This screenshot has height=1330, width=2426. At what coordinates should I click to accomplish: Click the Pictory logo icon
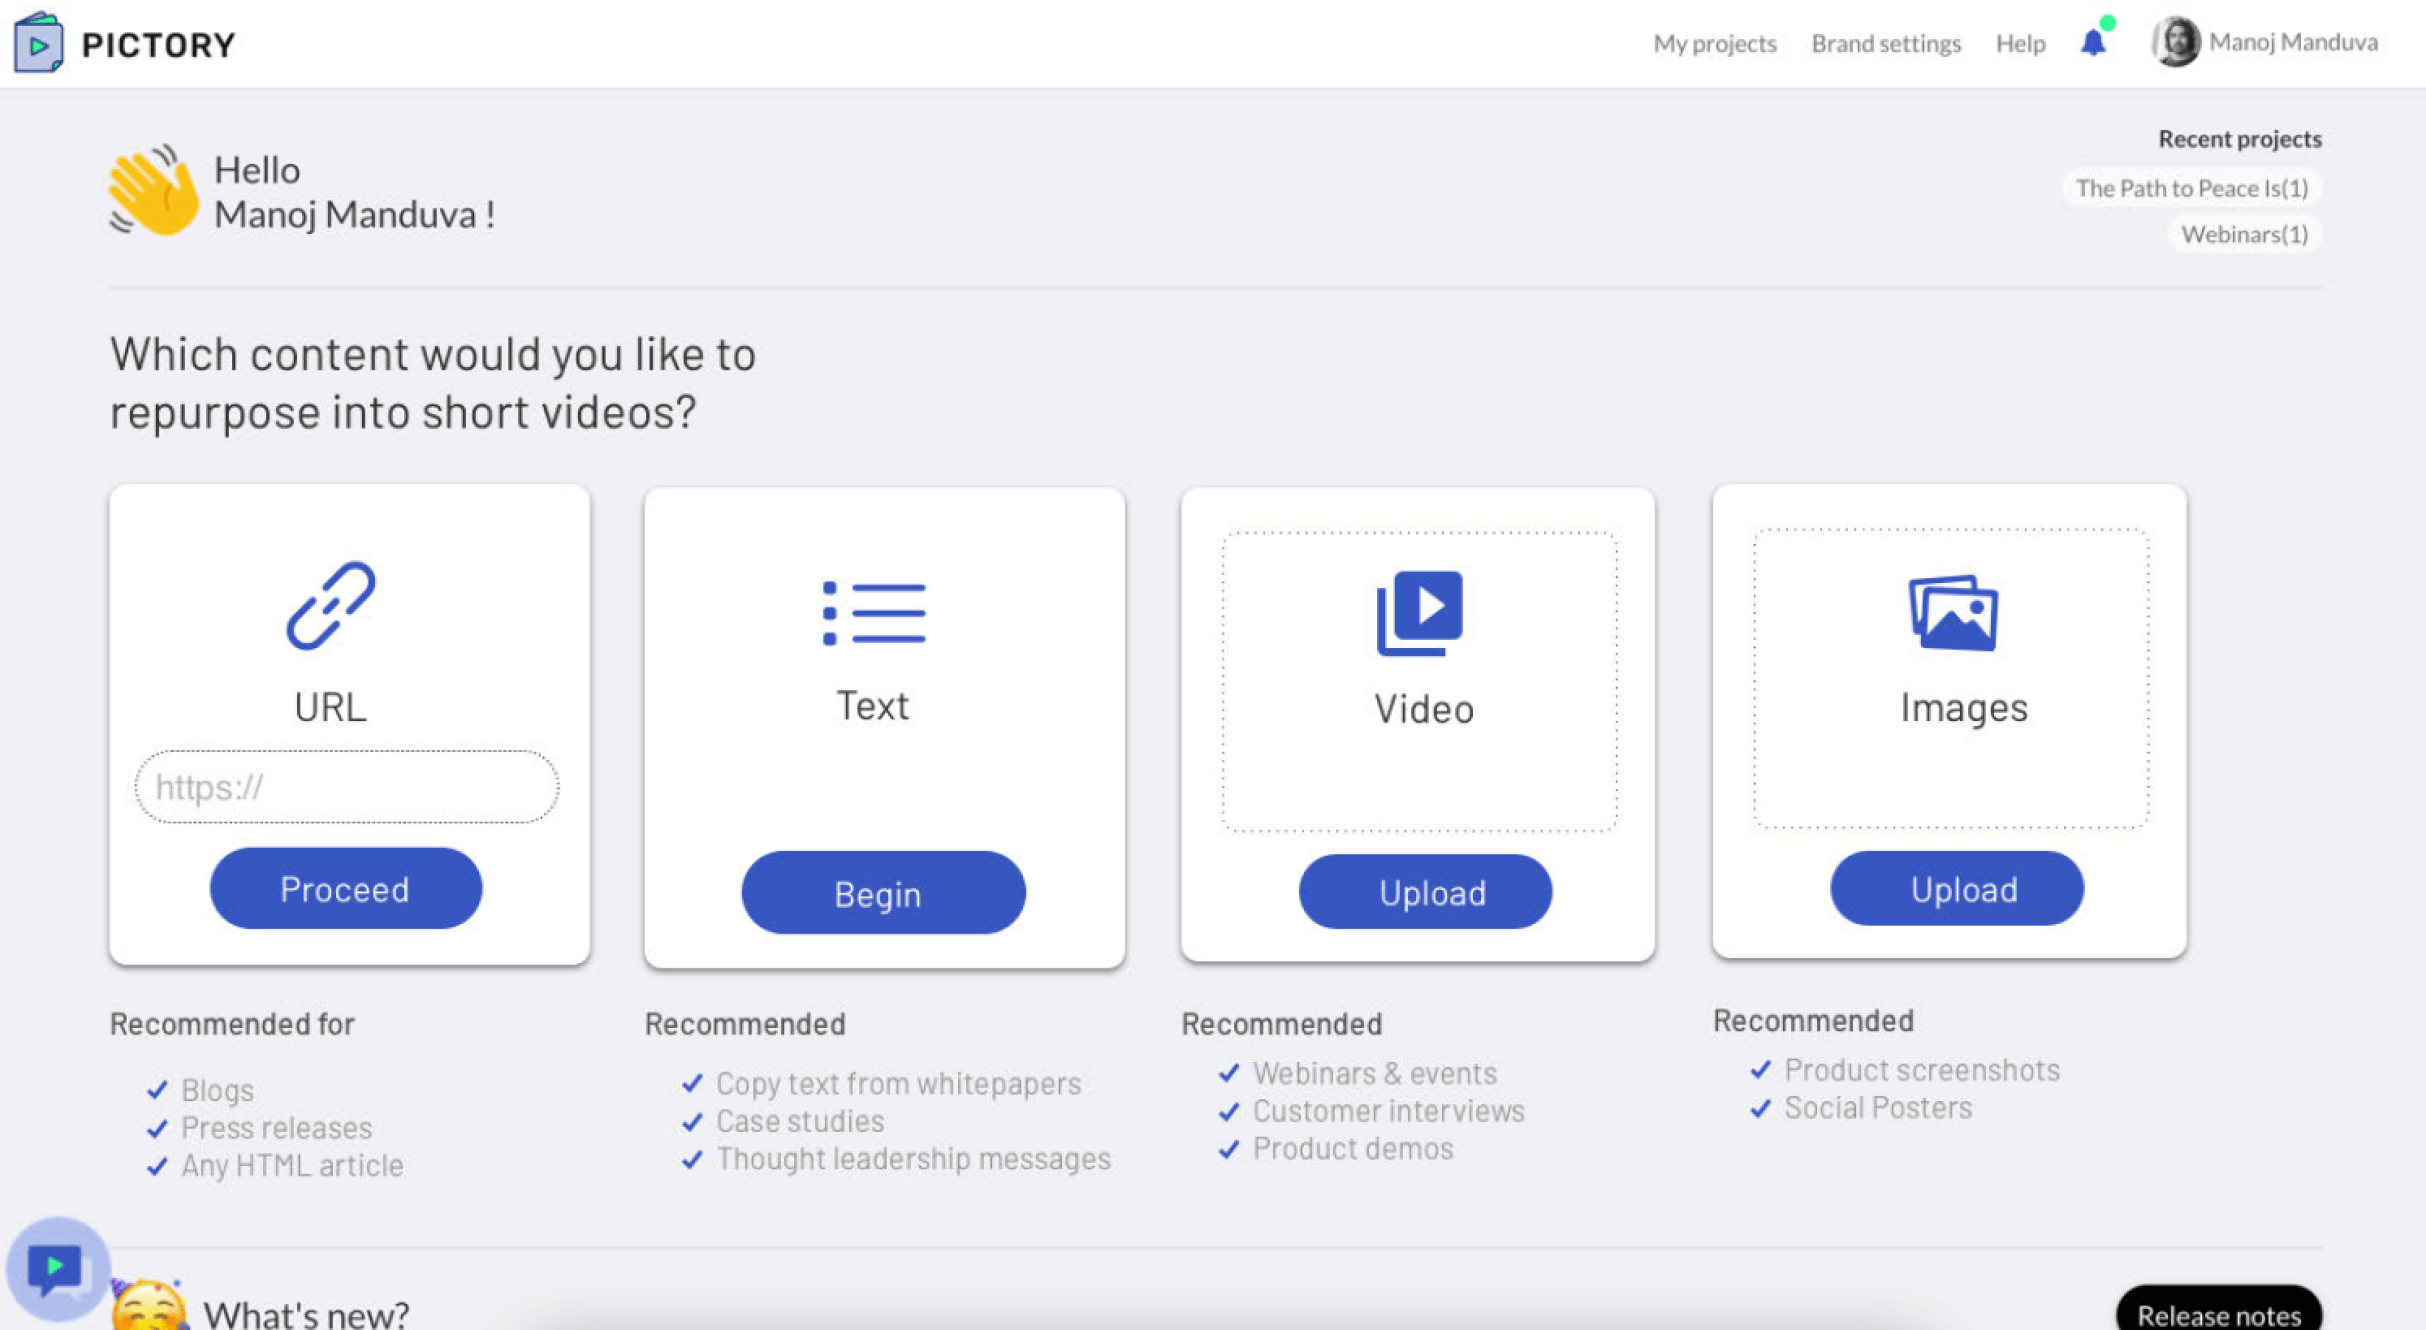(x=38, y=43)
